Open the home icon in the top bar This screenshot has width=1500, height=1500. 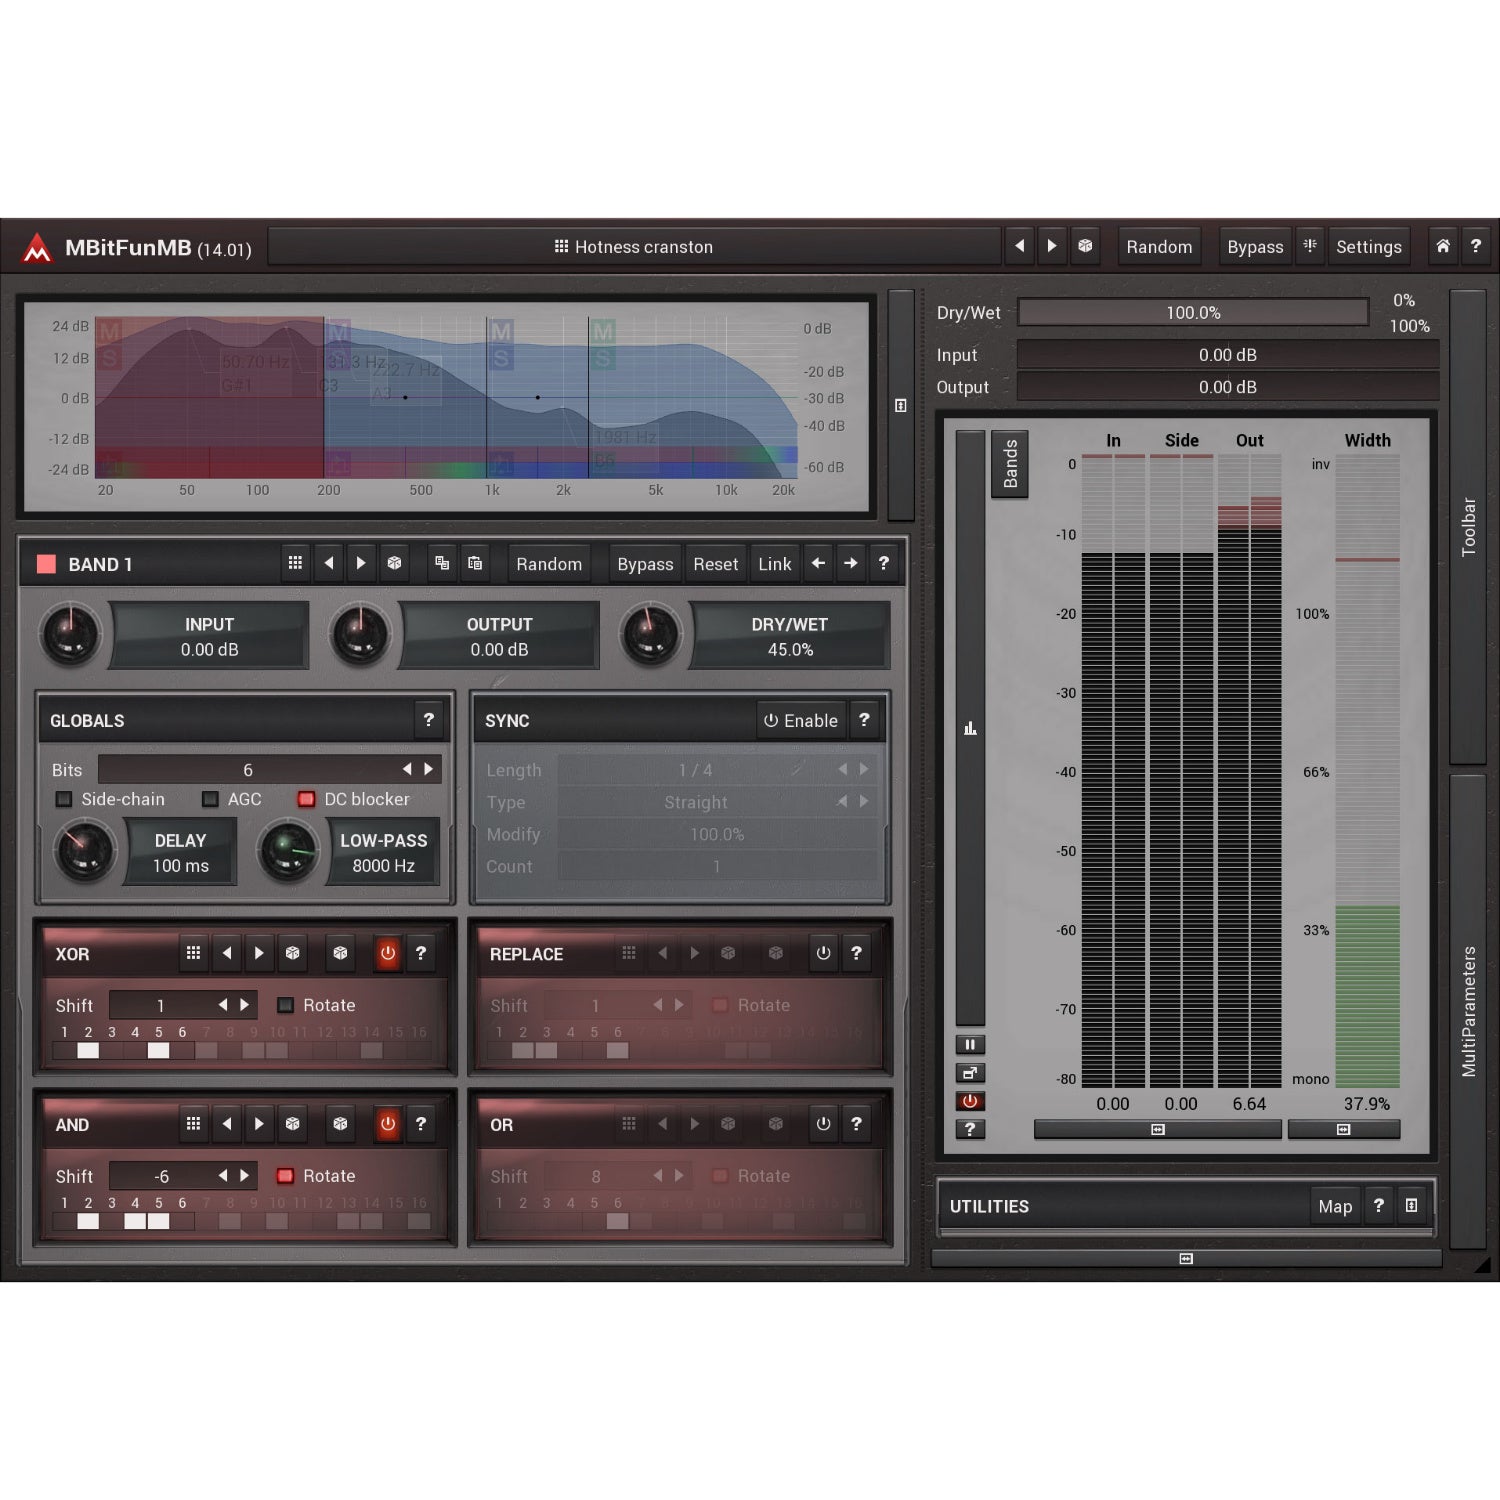(1442, 246)
